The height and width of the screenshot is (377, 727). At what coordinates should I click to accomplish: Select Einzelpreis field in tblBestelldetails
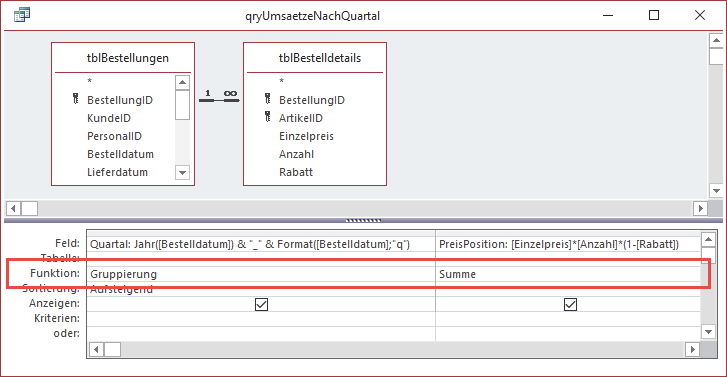click(306, 136)
